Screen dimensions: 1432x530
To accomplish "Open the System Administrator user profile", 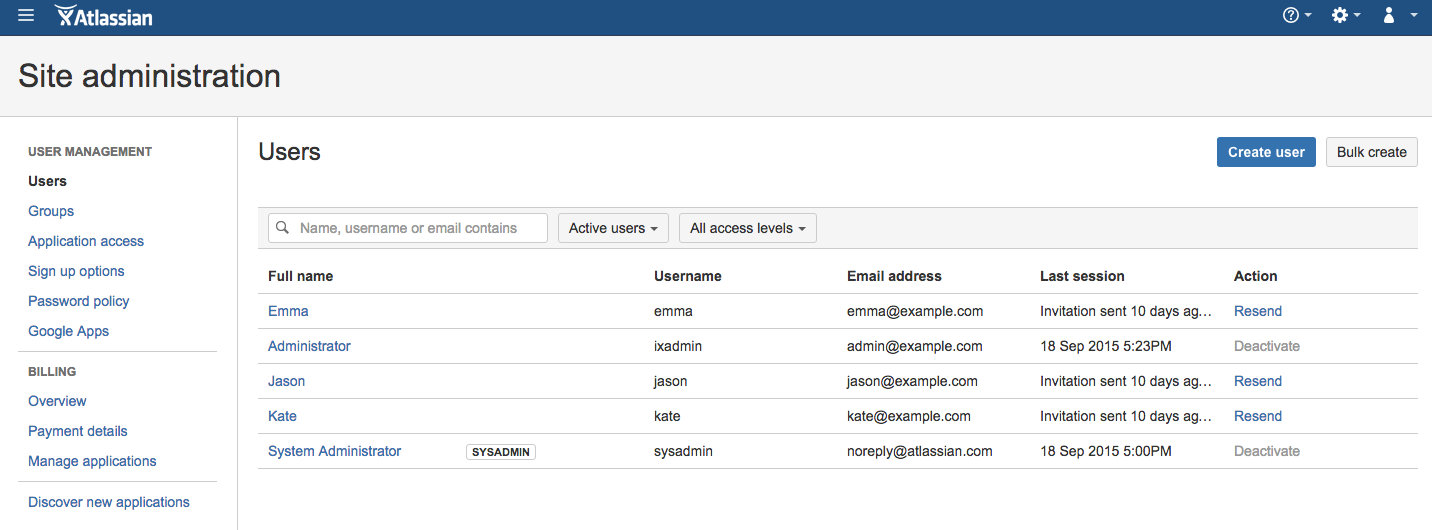I will (x=334, y=451).
